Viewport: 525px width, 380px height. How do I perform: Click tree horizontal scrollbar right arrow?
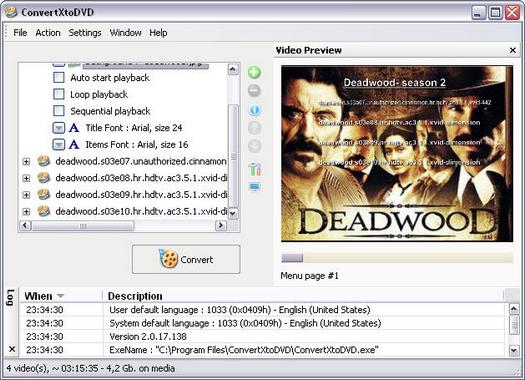click(x=220, y=226)
